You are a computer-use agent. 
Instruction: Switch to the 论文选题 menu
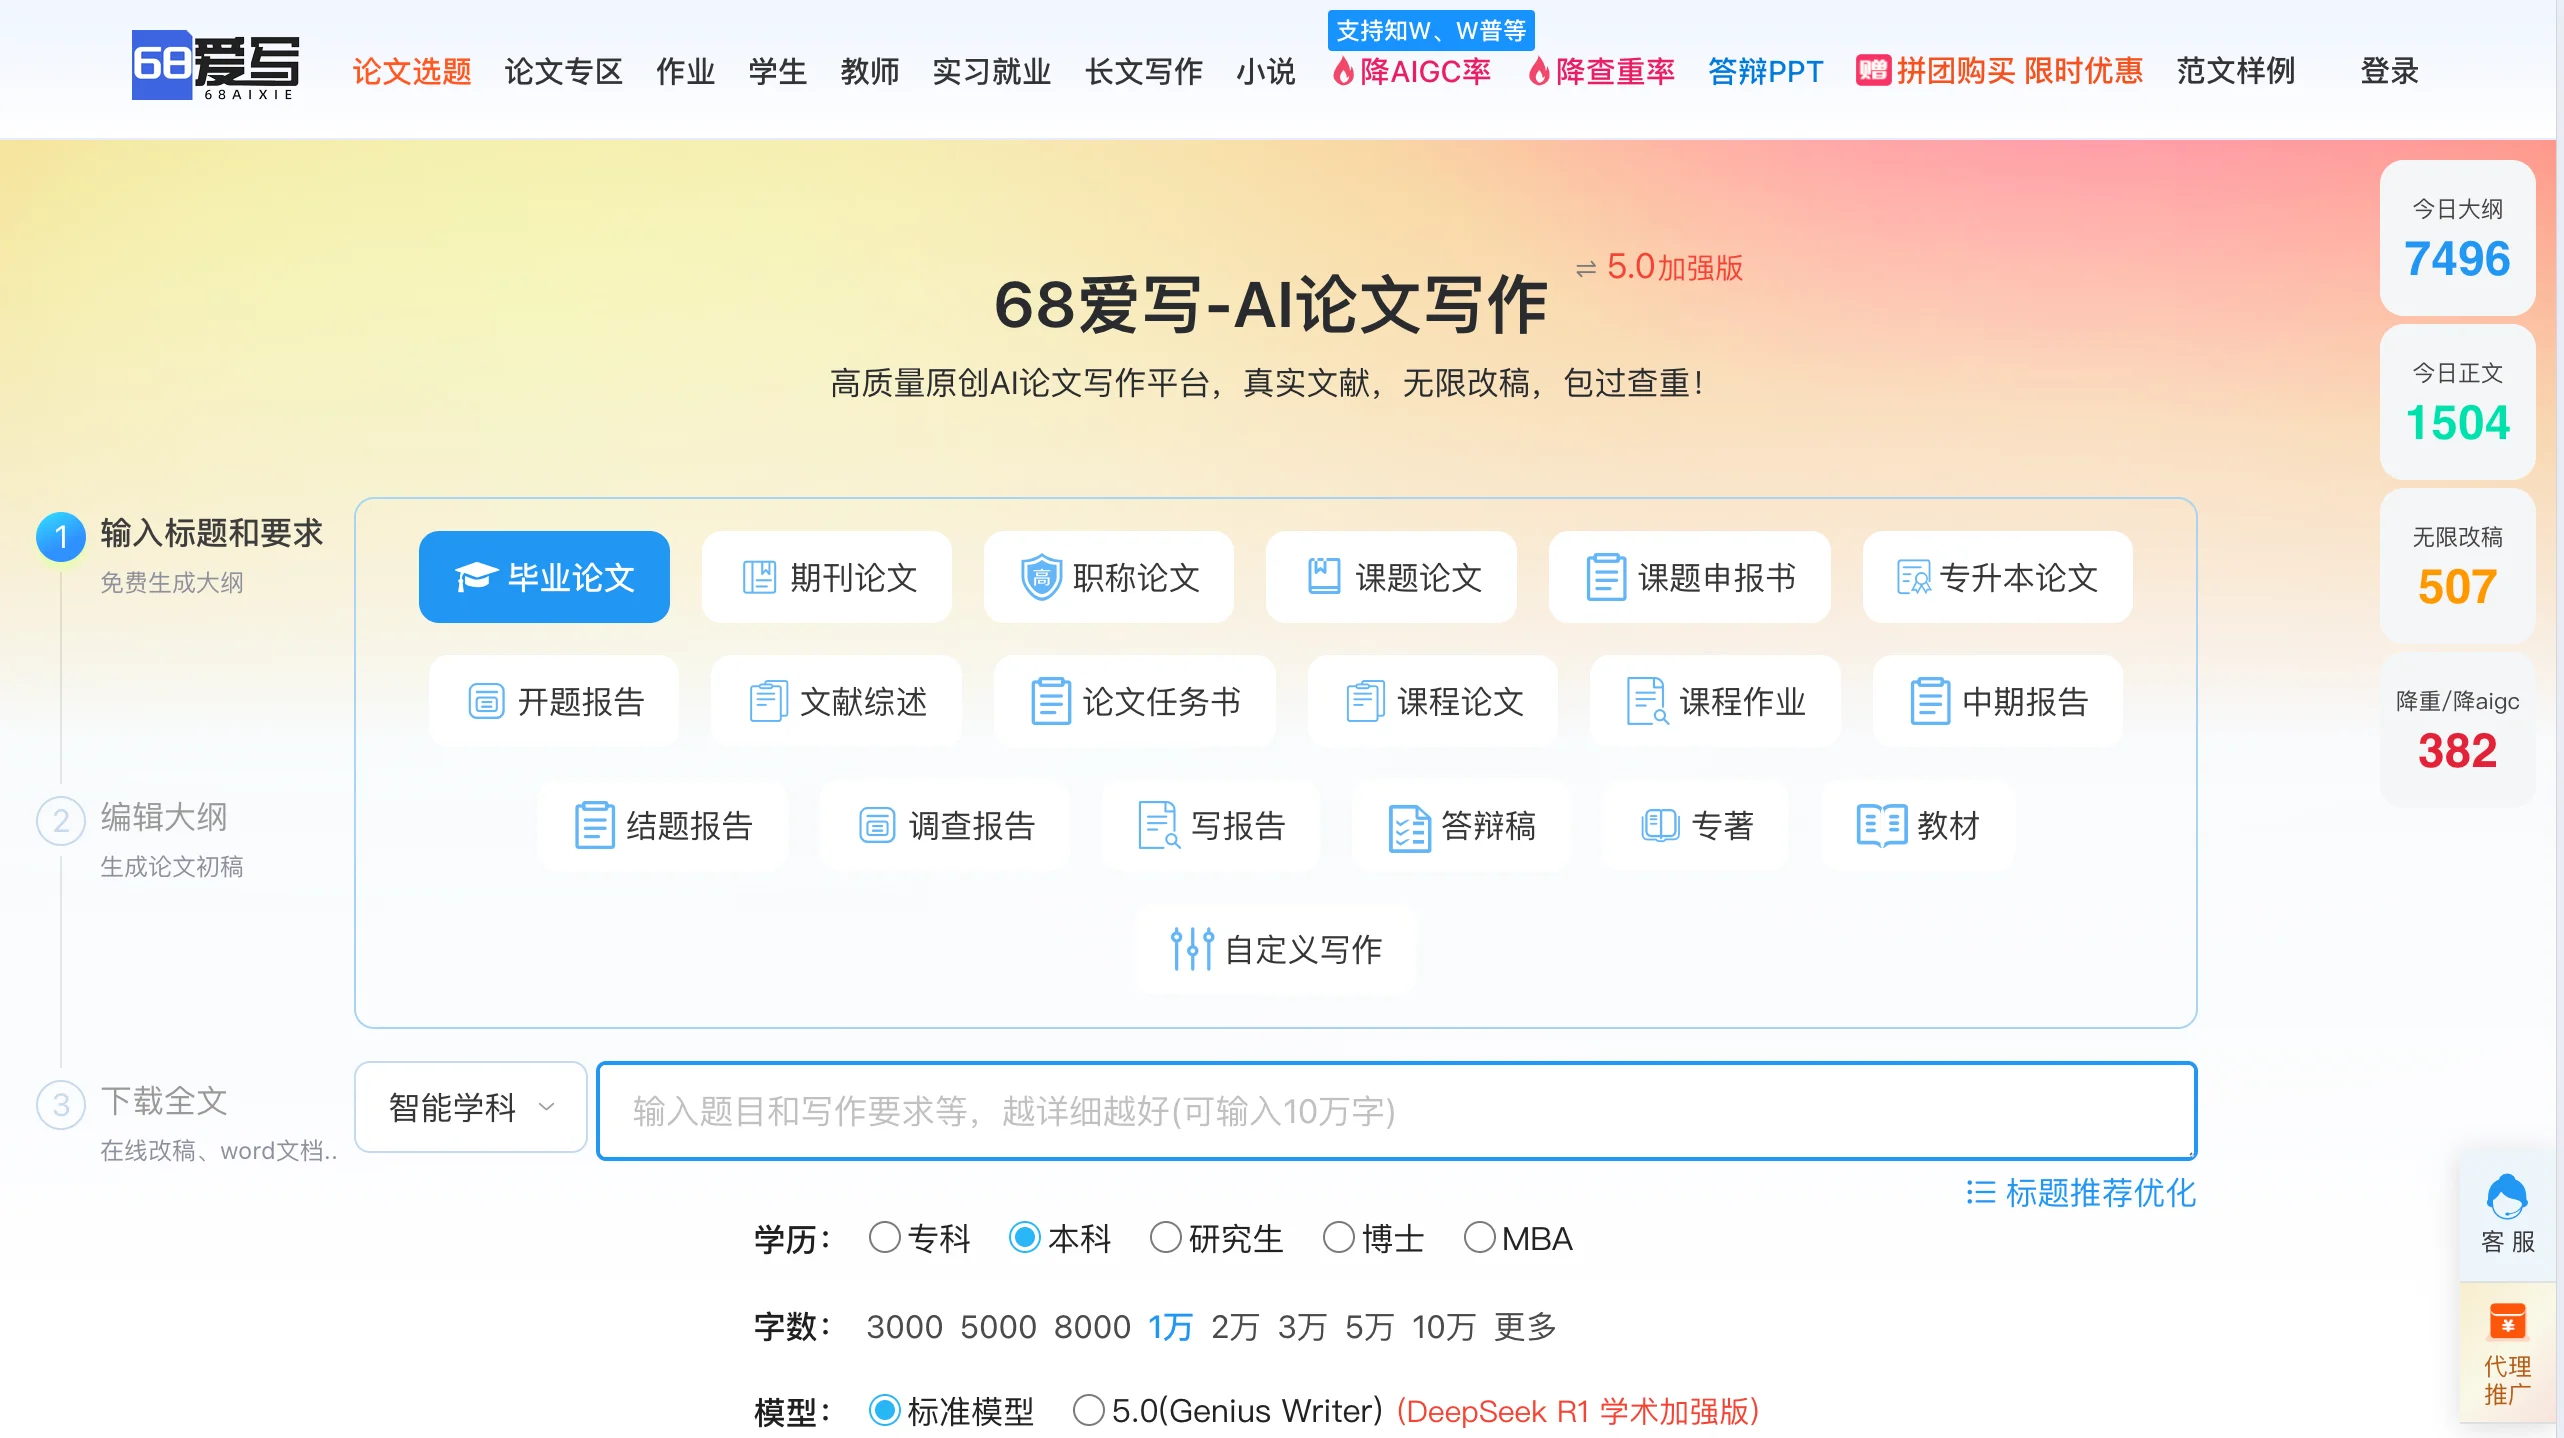(x=410, y=71)
